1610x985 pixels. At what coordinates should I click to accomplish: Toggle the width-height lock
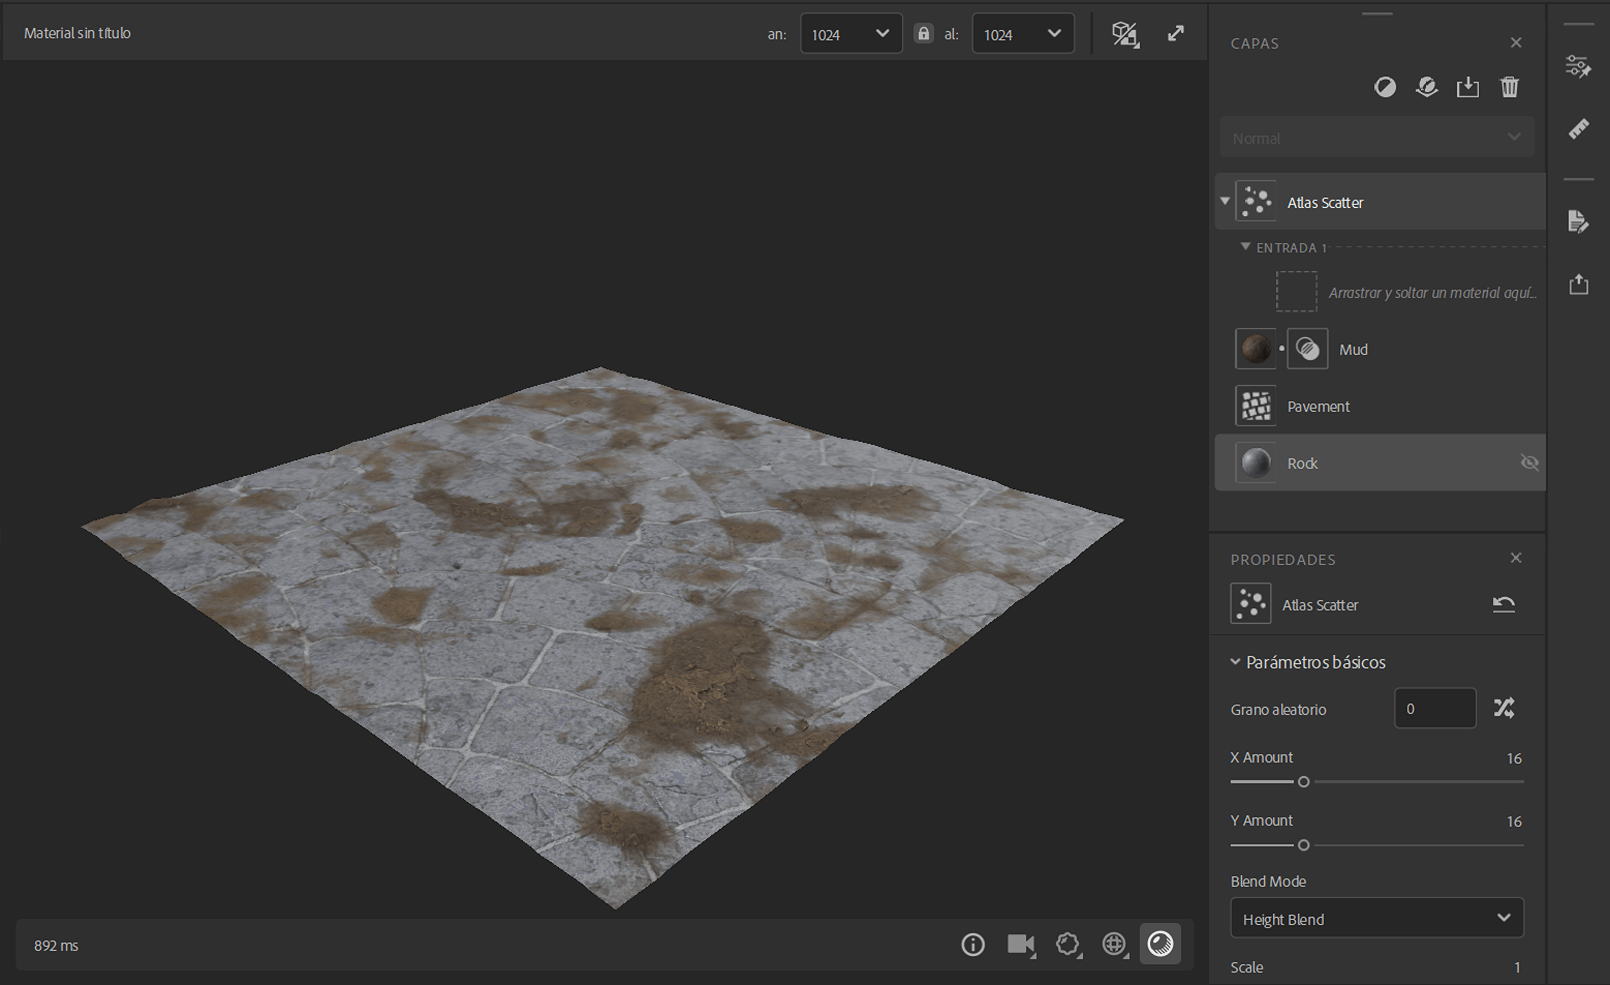click(923, 34)
